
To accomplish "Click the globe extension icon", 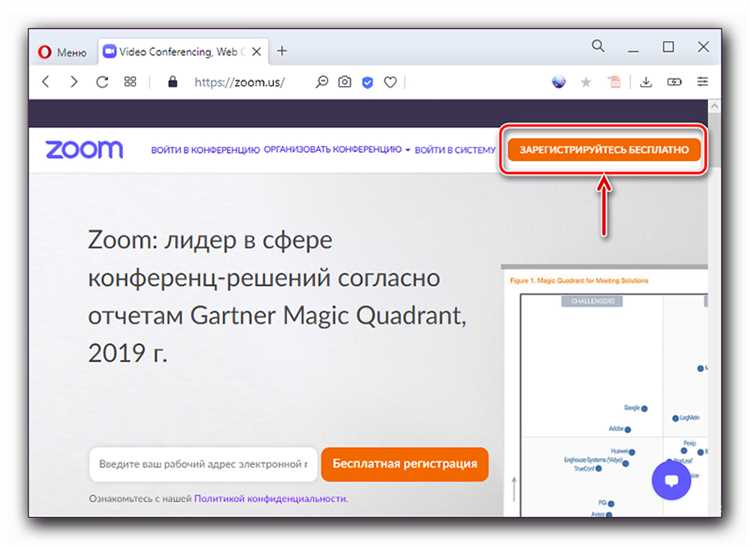I will click(558, 82).
